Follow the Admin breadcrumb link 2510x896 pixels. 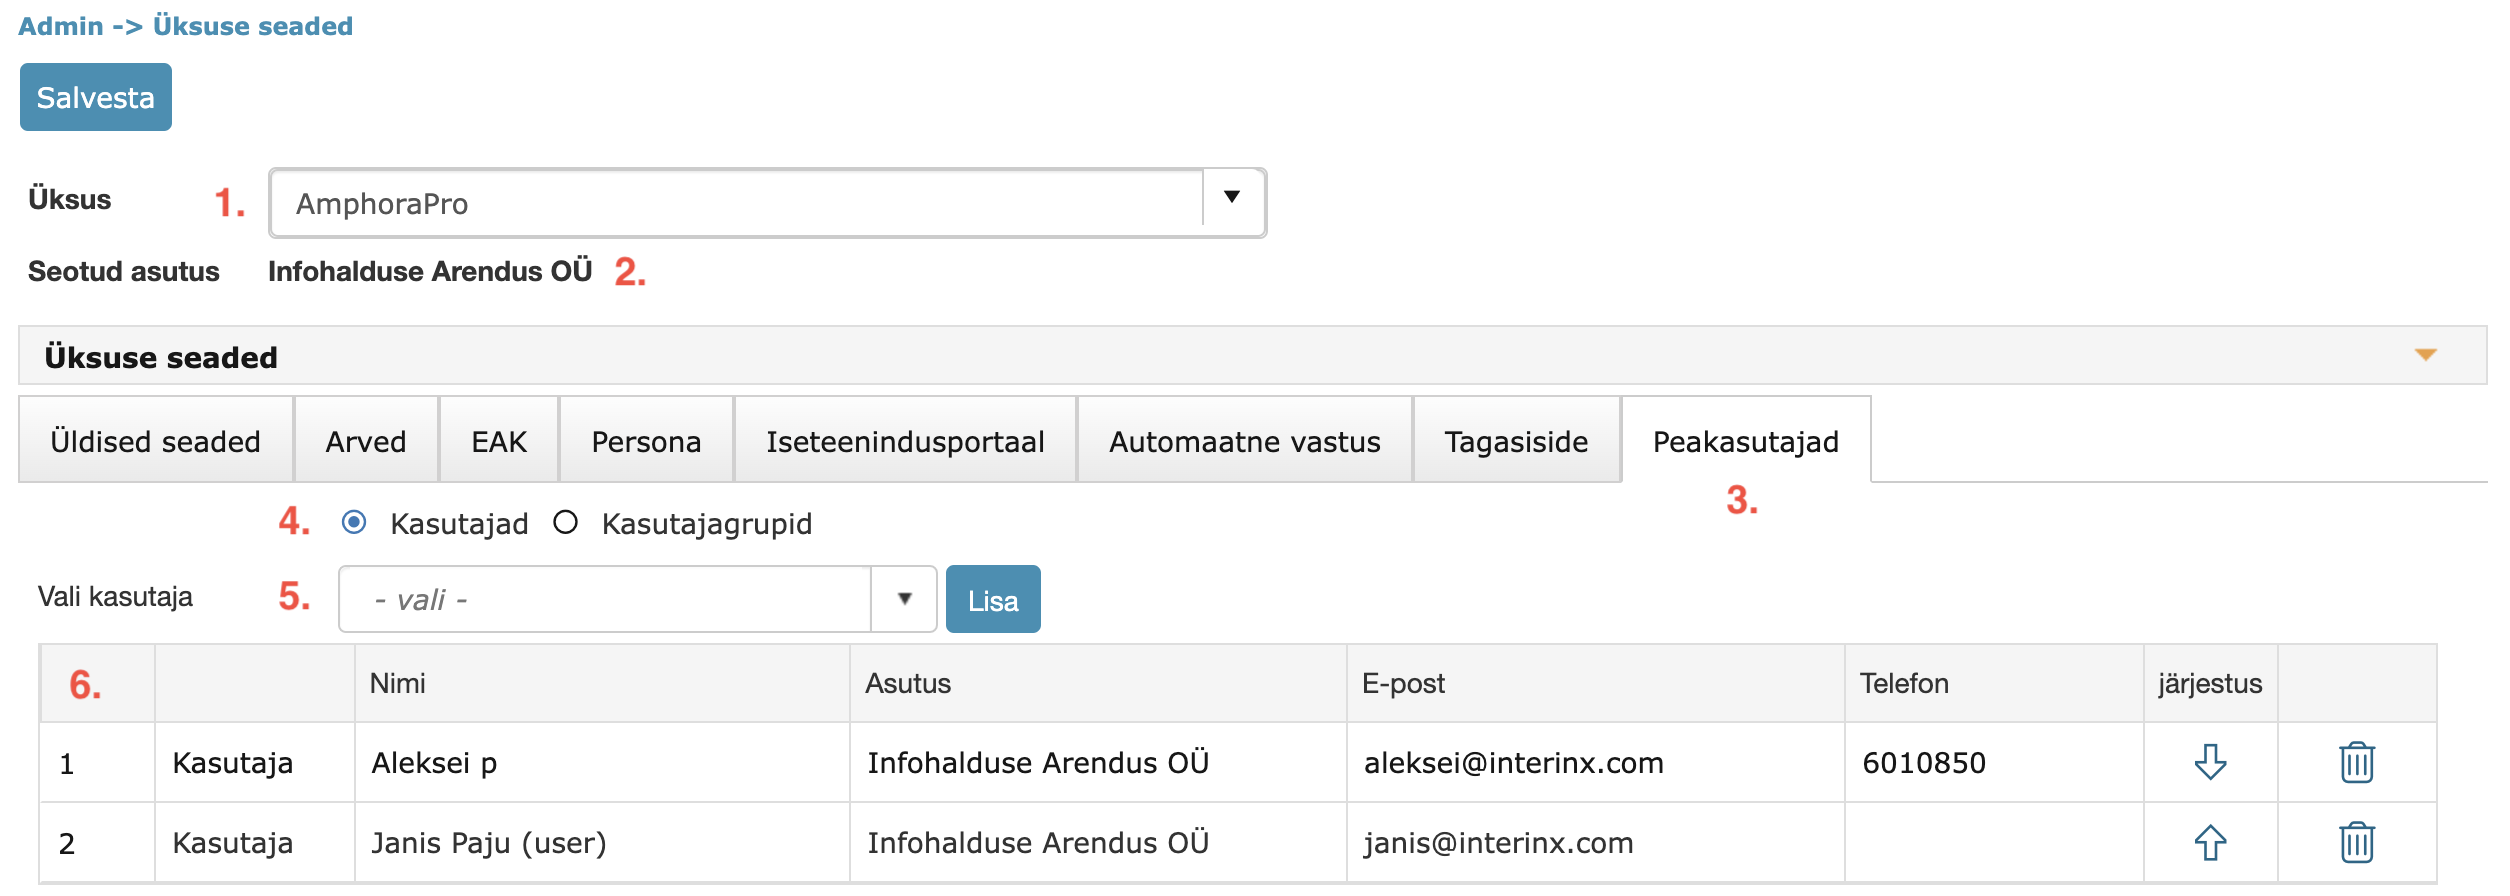61,26
